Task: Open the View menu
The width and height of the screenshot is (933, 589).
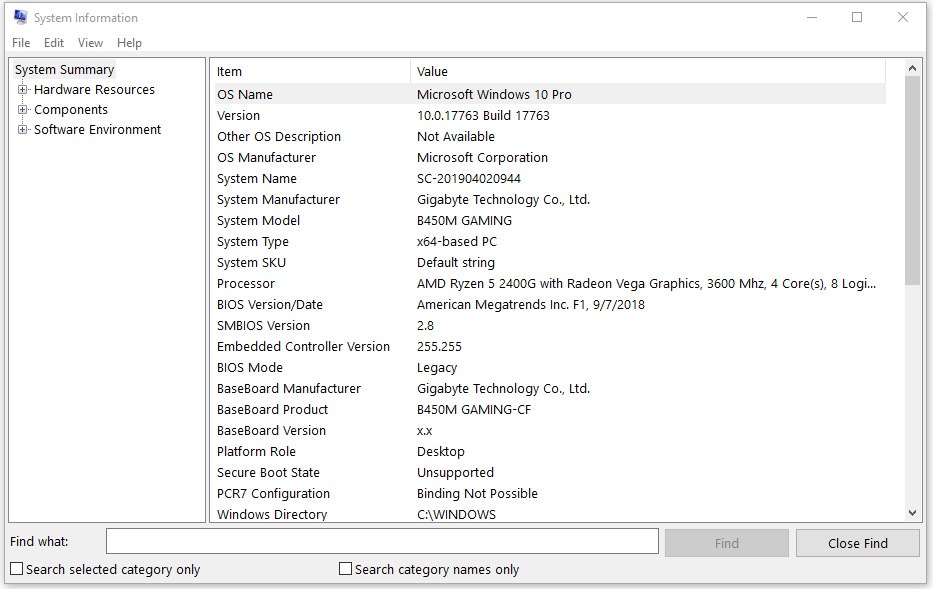Action: [x=90, y=43]
